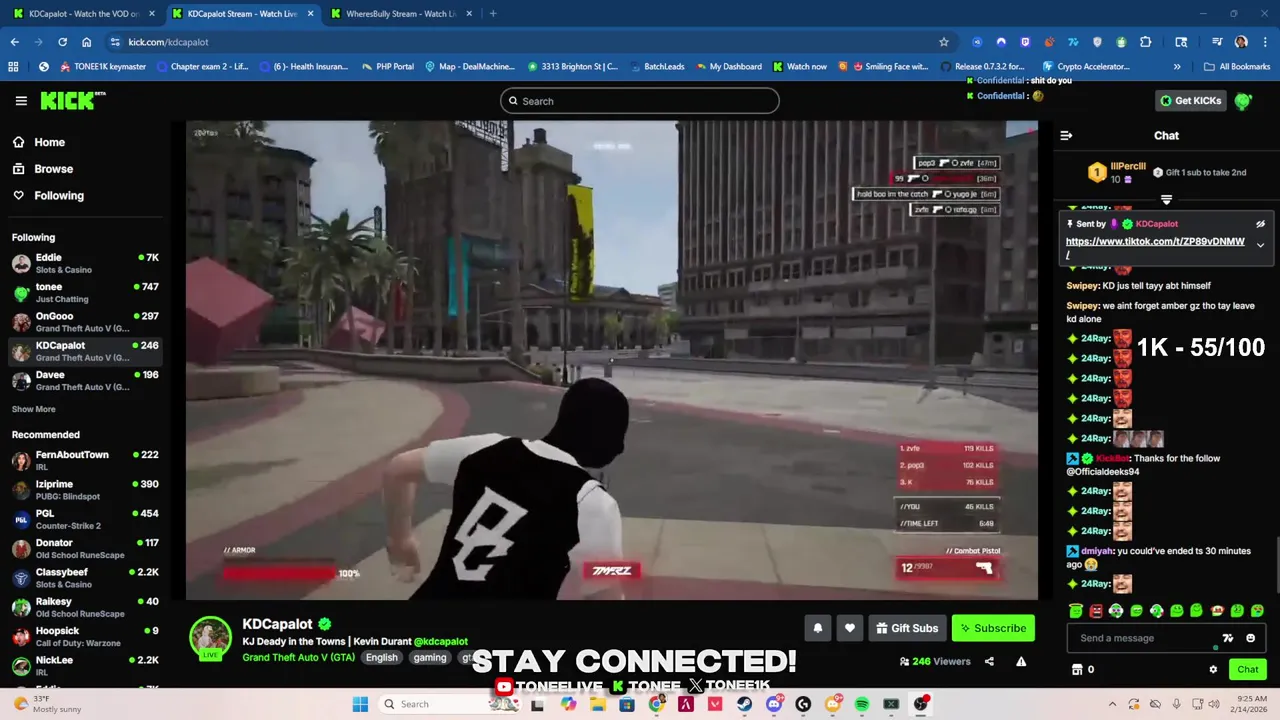Open the hamburger sidebar menu
The width and height of the screenshot is (1280, 720).
pos(21,101)
